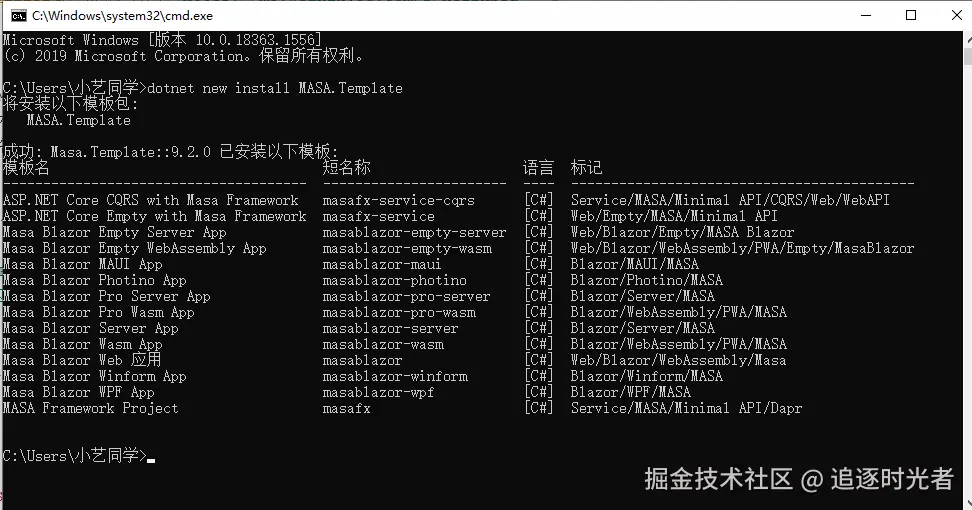The width and height of the screenshot is (972, 510).
Task: Click the vertical scrollbar up arrow
Action: [968, 38]
